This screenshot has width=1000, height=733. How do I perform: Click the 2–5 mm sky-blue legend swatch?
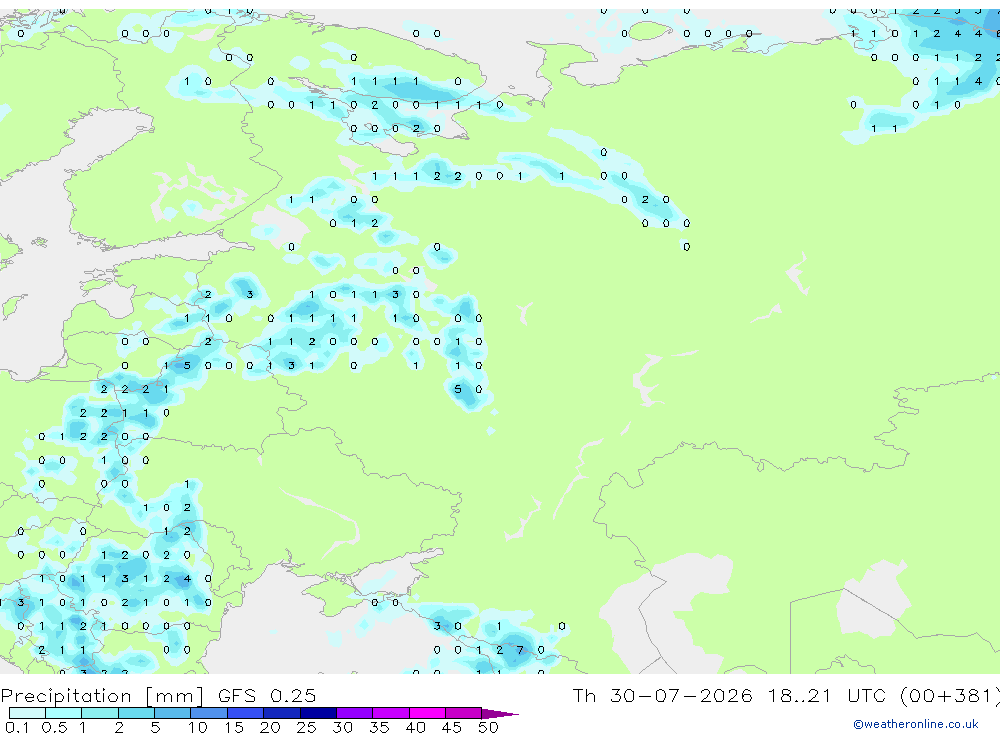coord(136,713)
